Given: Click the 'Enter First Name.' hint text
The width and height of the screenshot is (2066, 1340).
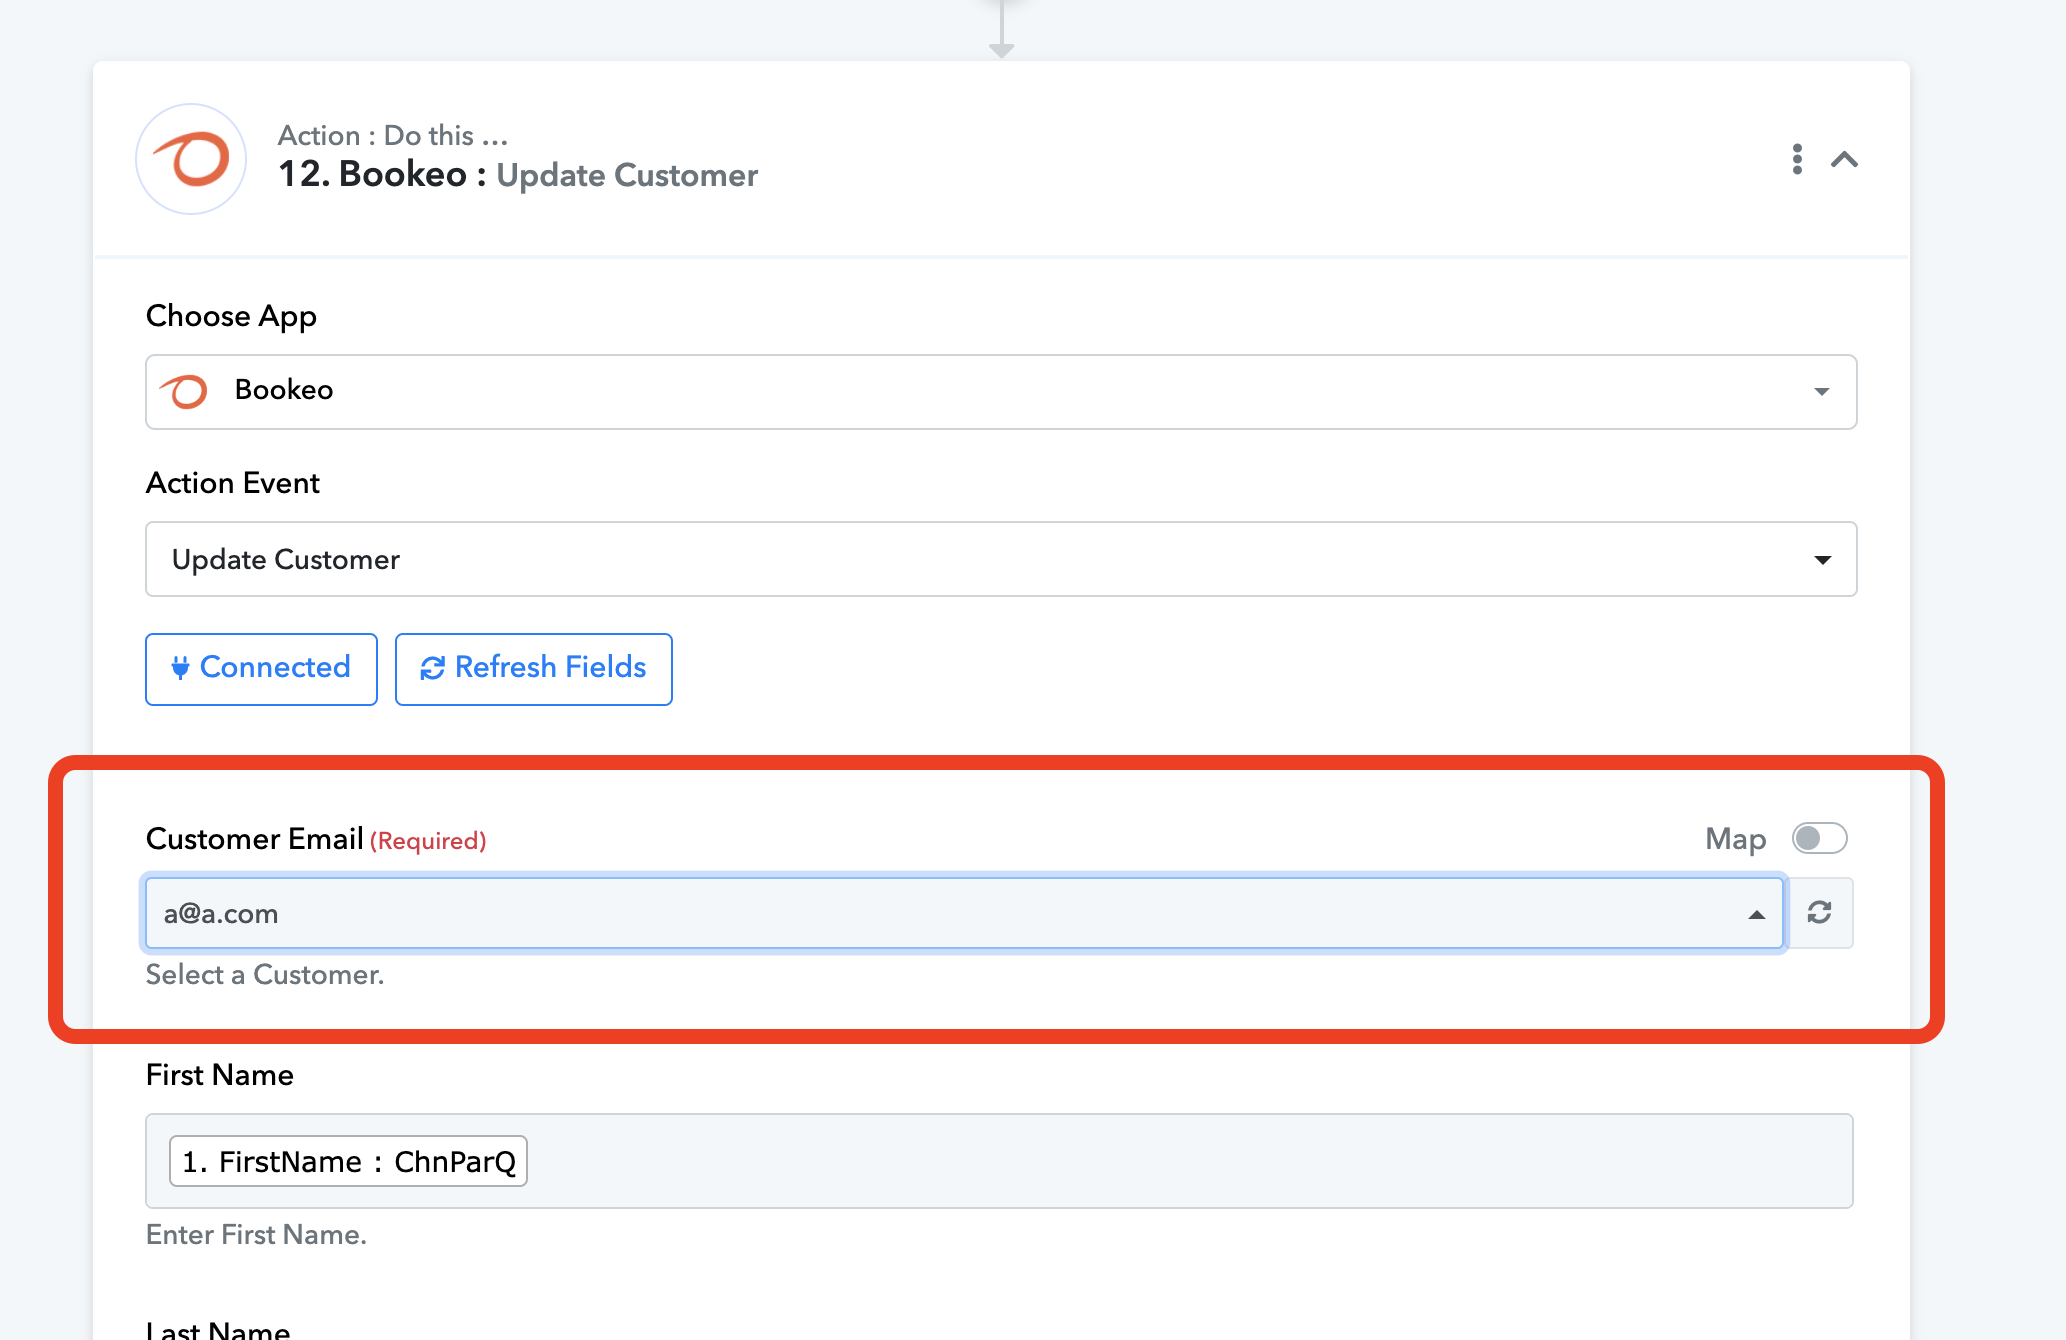Looking at the screenshot, I should 256,1235.
